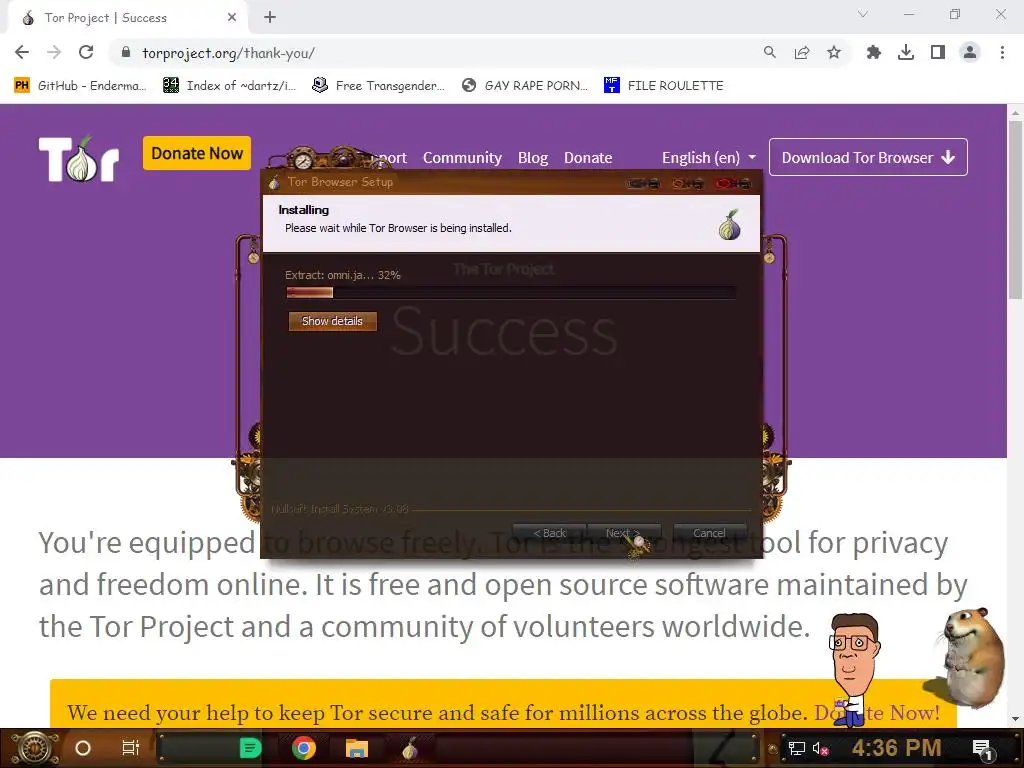The width and height of the screenshot is (1024, 768).
Task: Open the network tray icon
Action: [796, 748]
